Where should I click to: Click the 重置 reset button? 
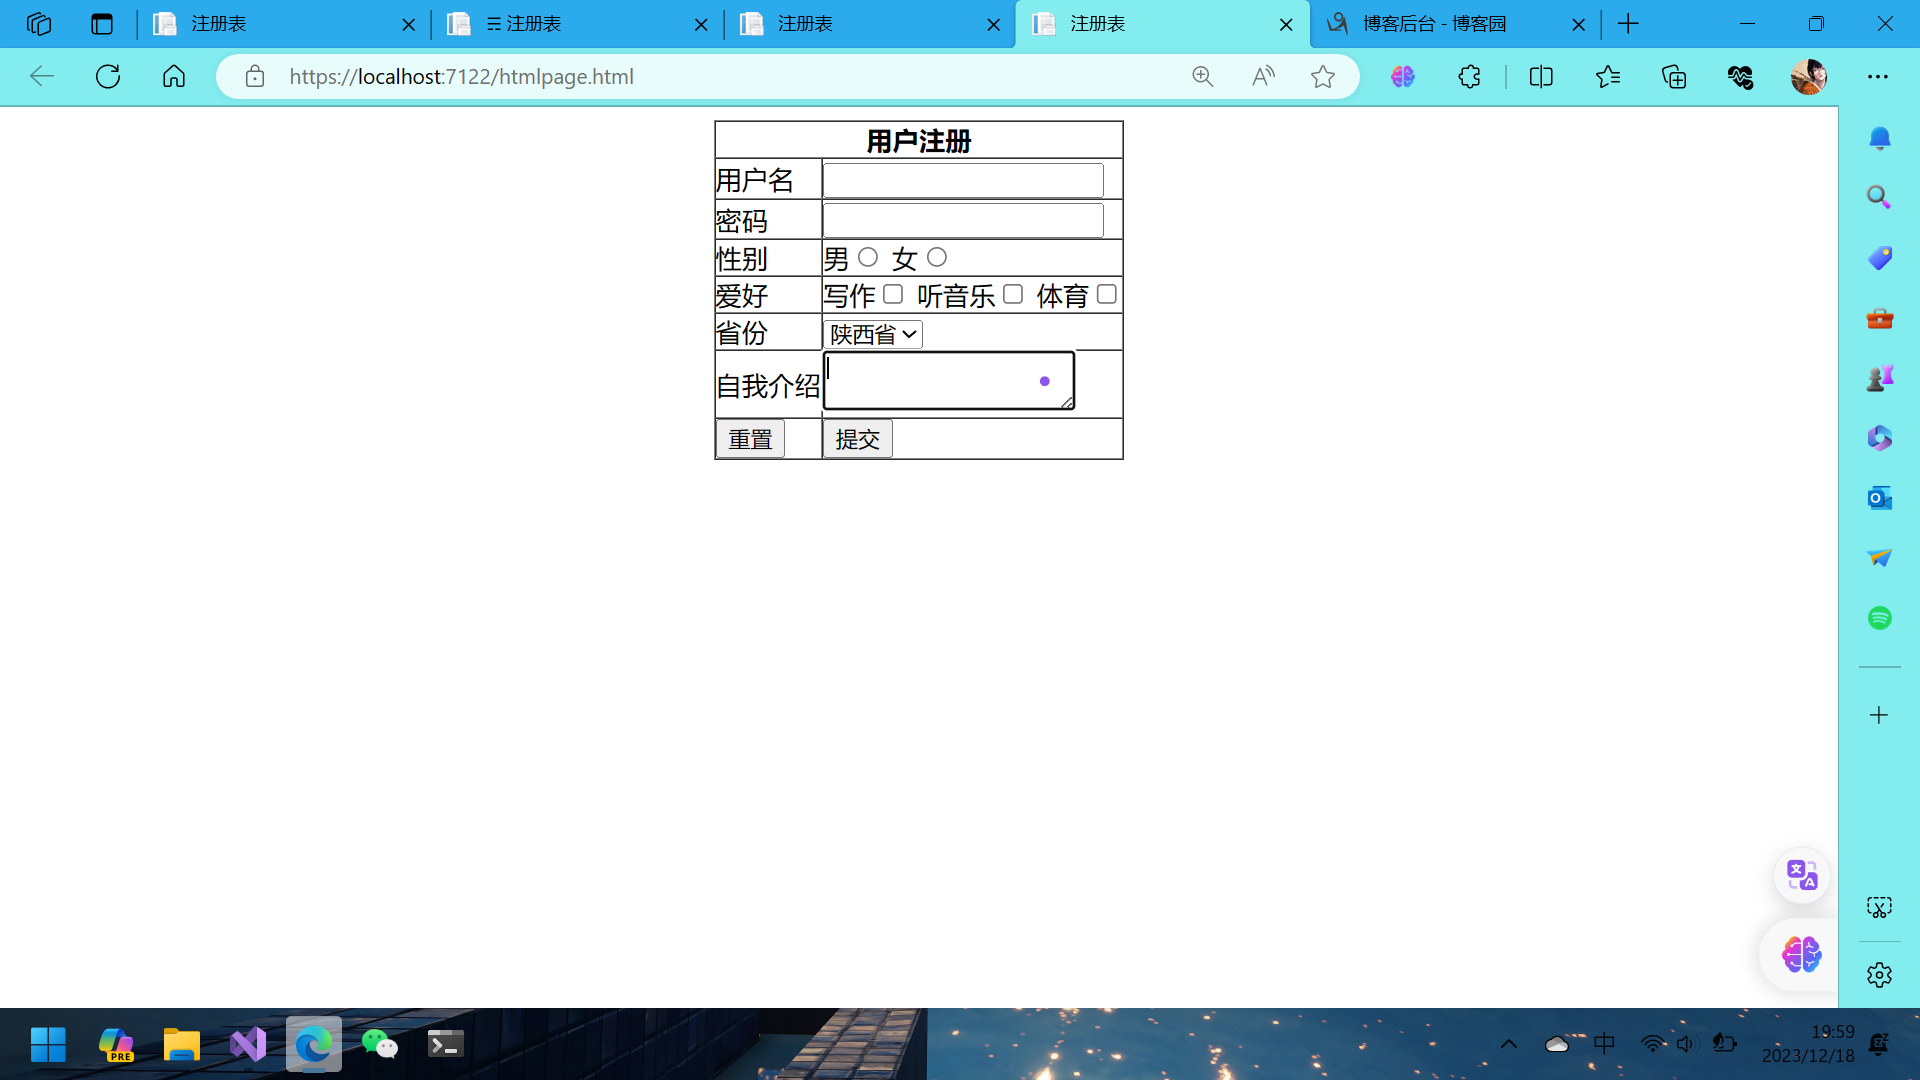(x=750, y=439)
